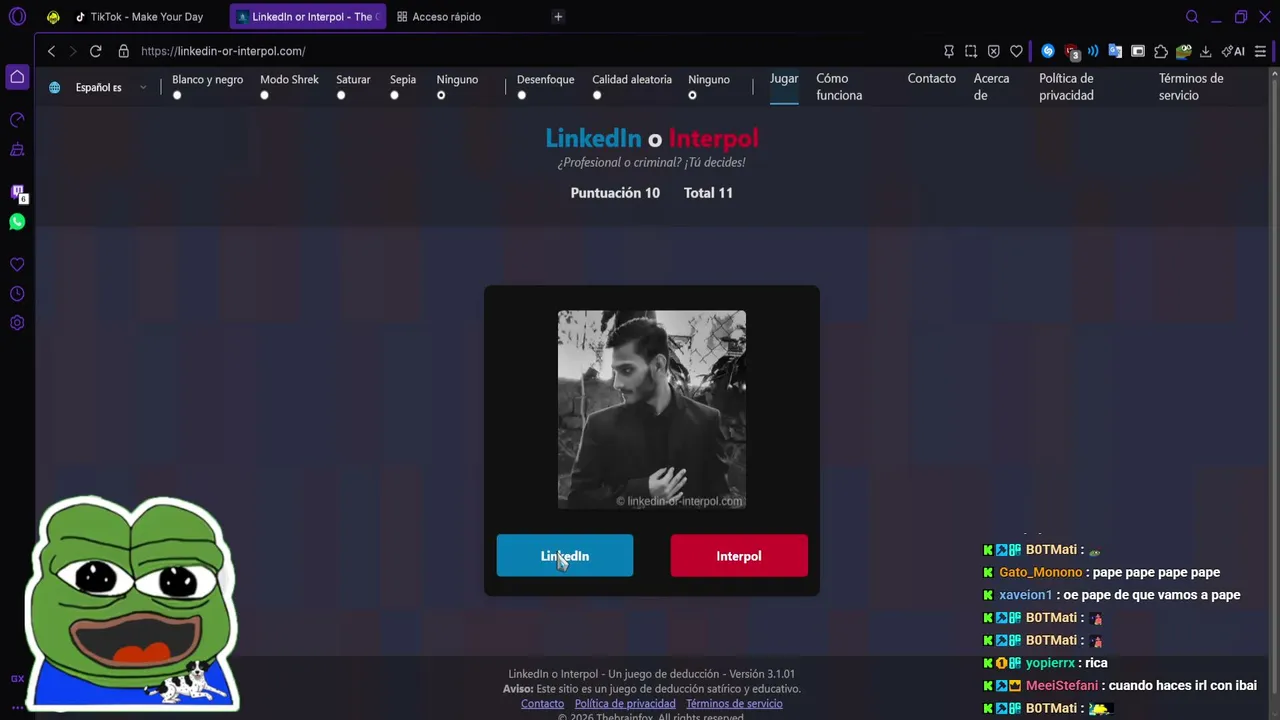The image size is (1280, 720).
Task: Open the Cómo funciona page
Action: pyautogui.click(x=839, y=87)
